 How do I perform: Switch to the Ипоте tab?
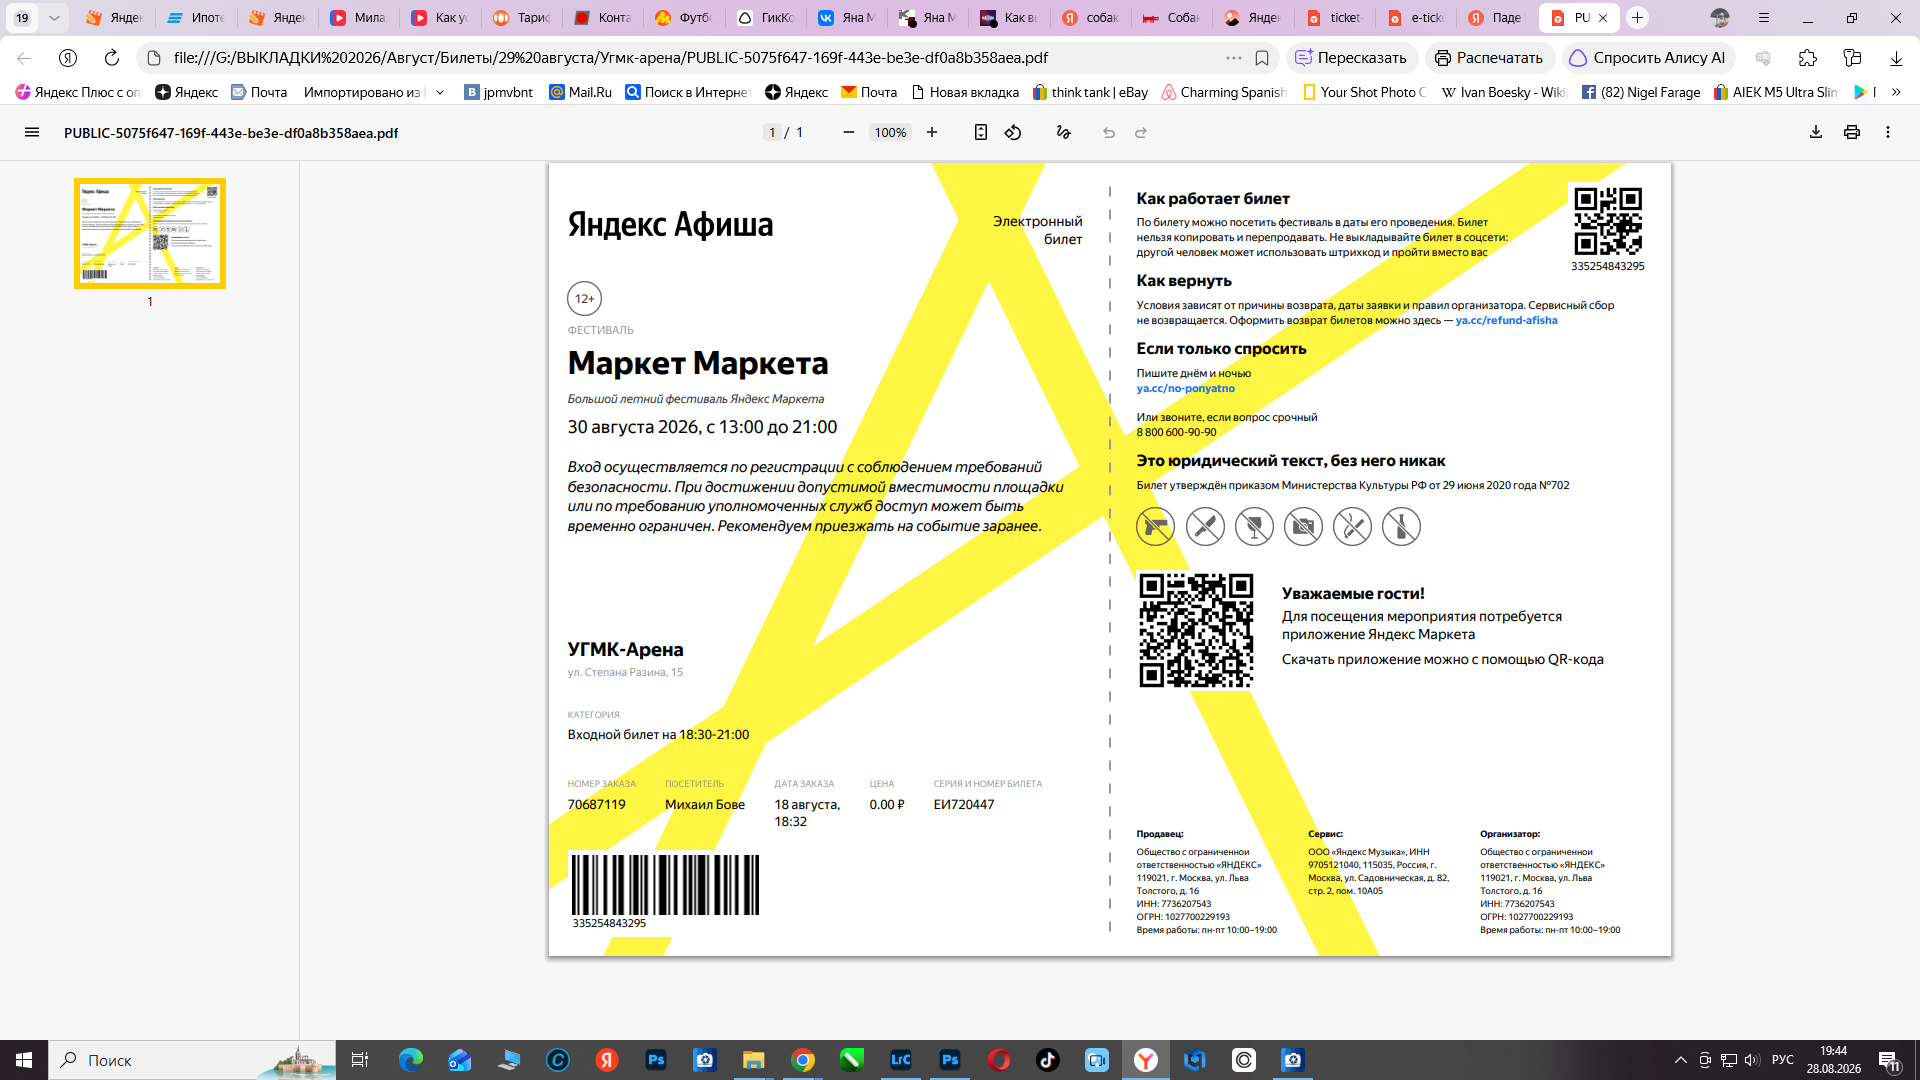196,18
